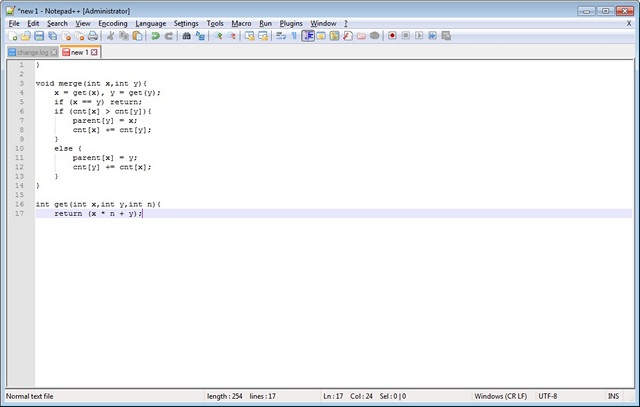Toggle the Monitoring eye icon

pyautogui.click(x=375, y=36)
